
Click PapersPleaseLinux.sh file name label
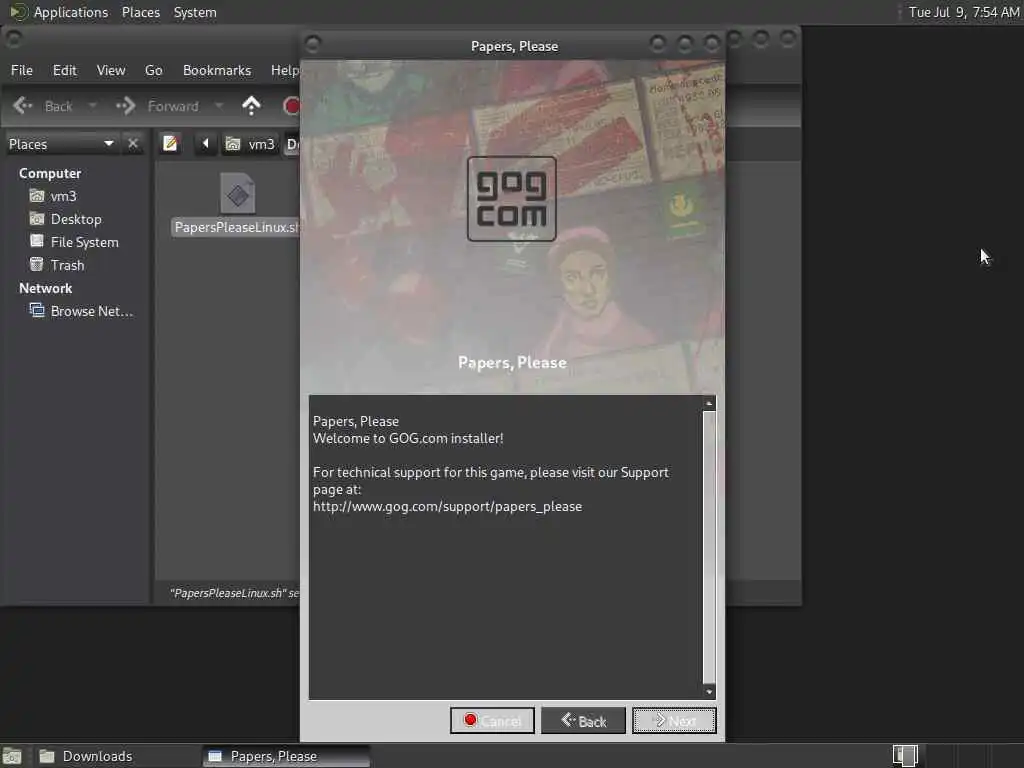click(x=236, y=227)
